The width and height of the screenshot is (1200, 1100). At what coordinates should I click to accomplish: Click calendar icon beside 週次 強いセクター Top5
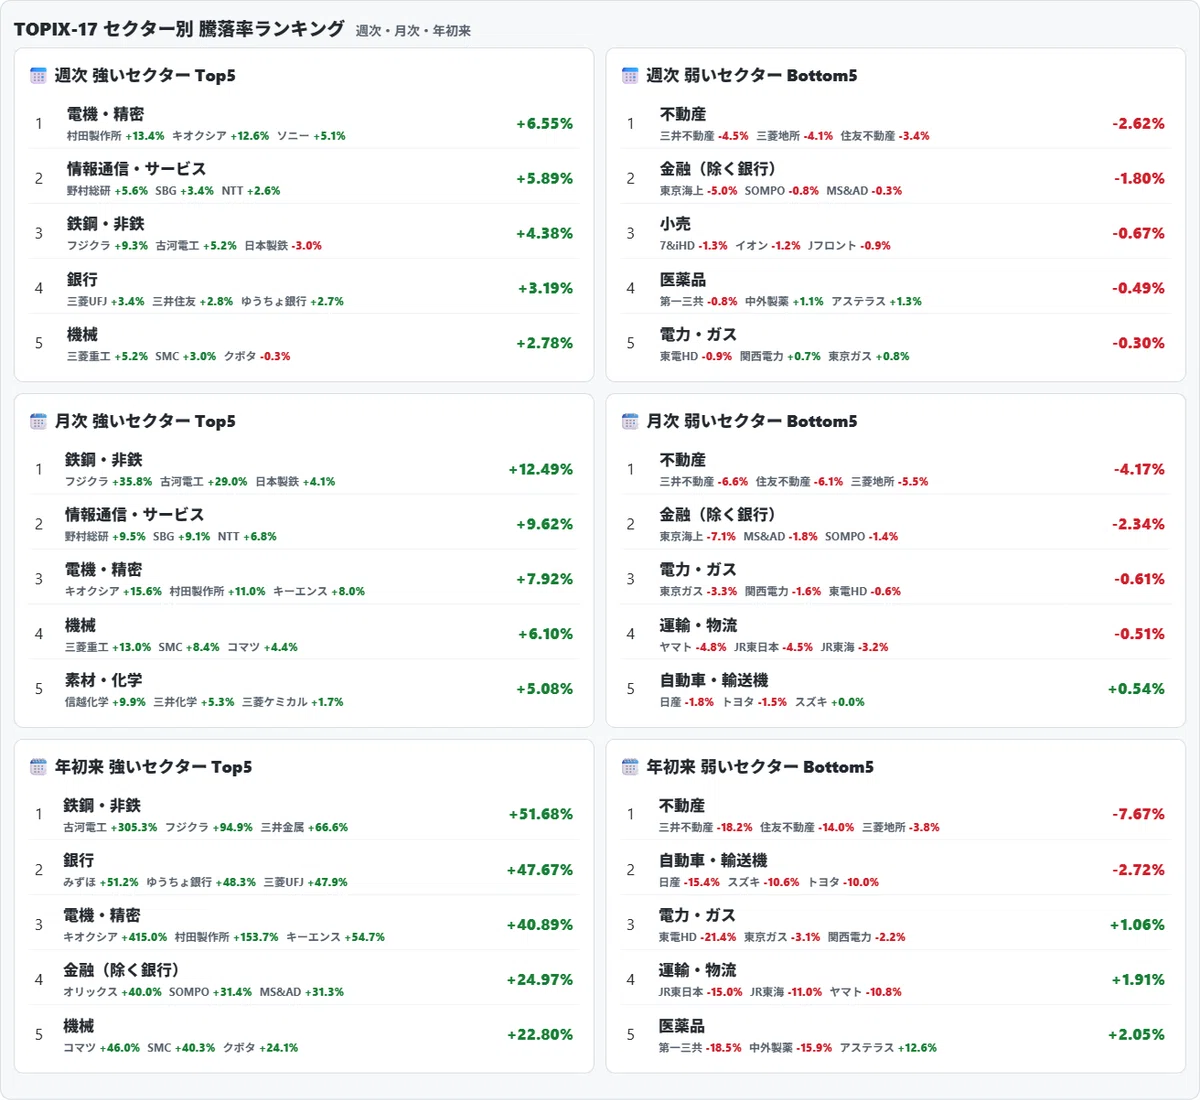tap(38, 76)
